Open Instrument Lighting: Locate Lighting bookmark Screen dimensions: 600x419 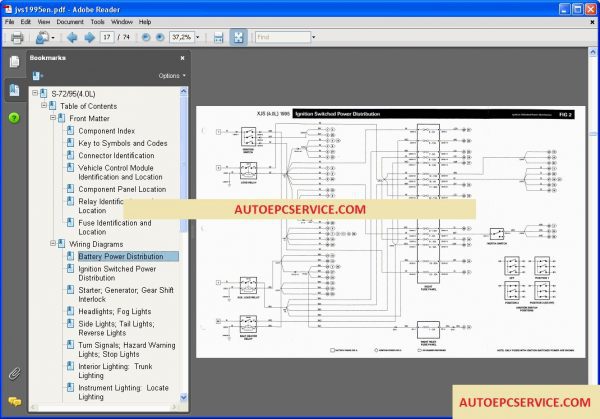tap(123, 392)
